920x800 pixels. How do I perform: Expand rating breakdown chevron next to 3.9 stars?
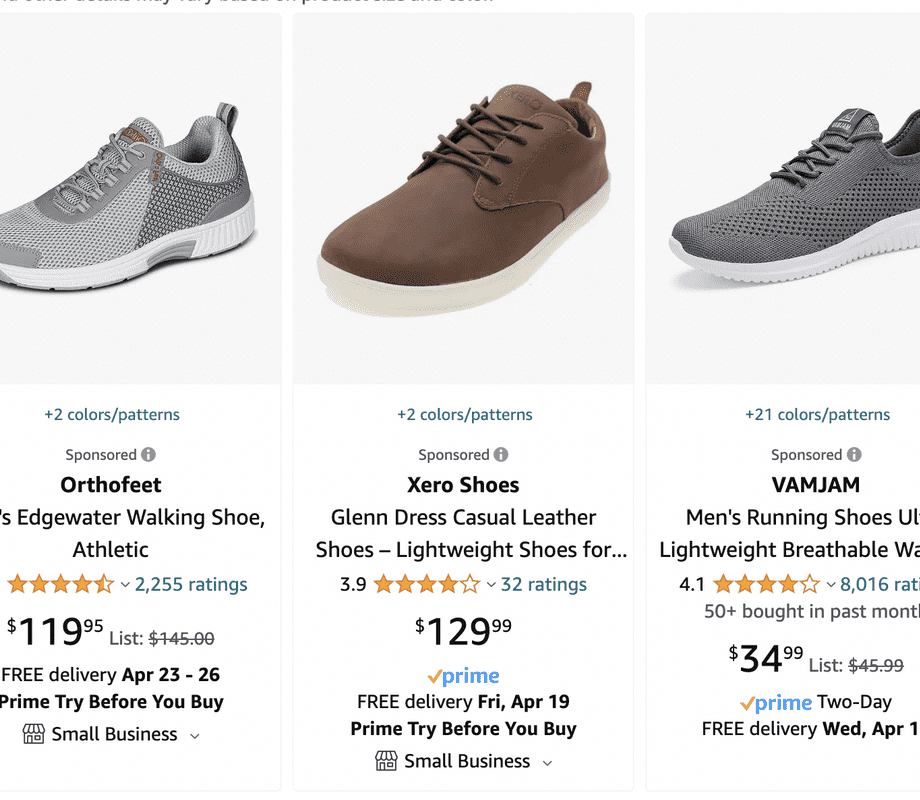tap(491, 585)
